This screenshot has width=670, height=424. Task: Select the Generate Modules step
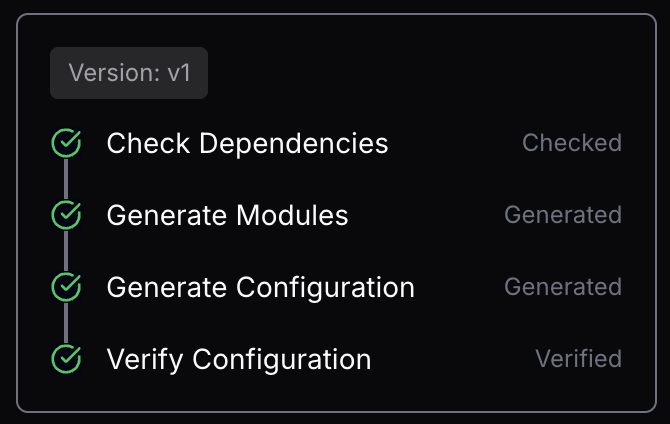[x=227, y=215]
